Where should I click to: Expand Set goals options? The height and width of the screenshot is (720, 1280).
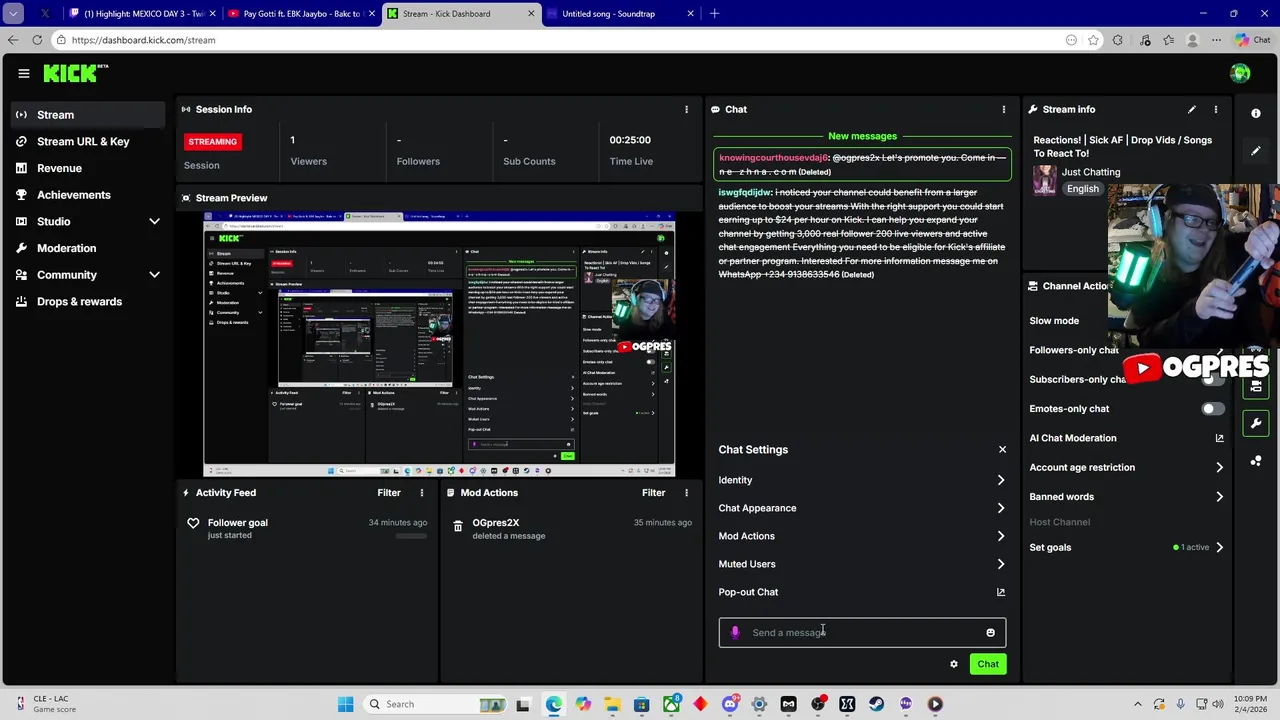coord(1127,547)
